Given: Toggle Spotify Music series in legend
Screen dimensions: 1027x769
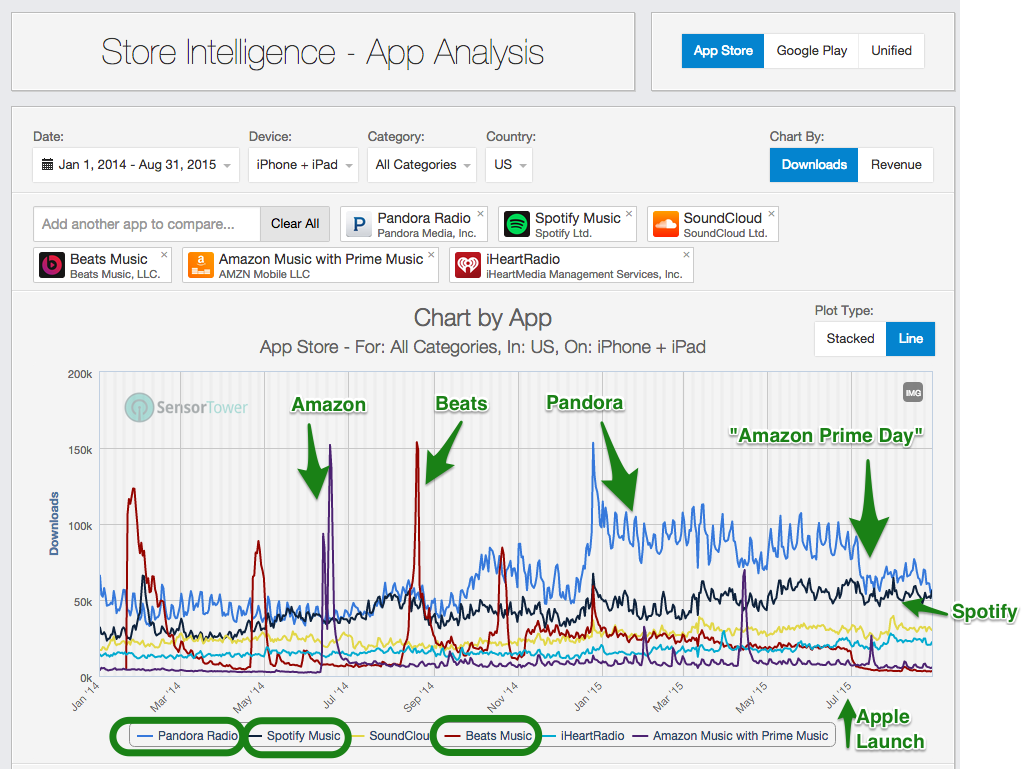Looking at the screenshot, I should (x=295, y=736).
